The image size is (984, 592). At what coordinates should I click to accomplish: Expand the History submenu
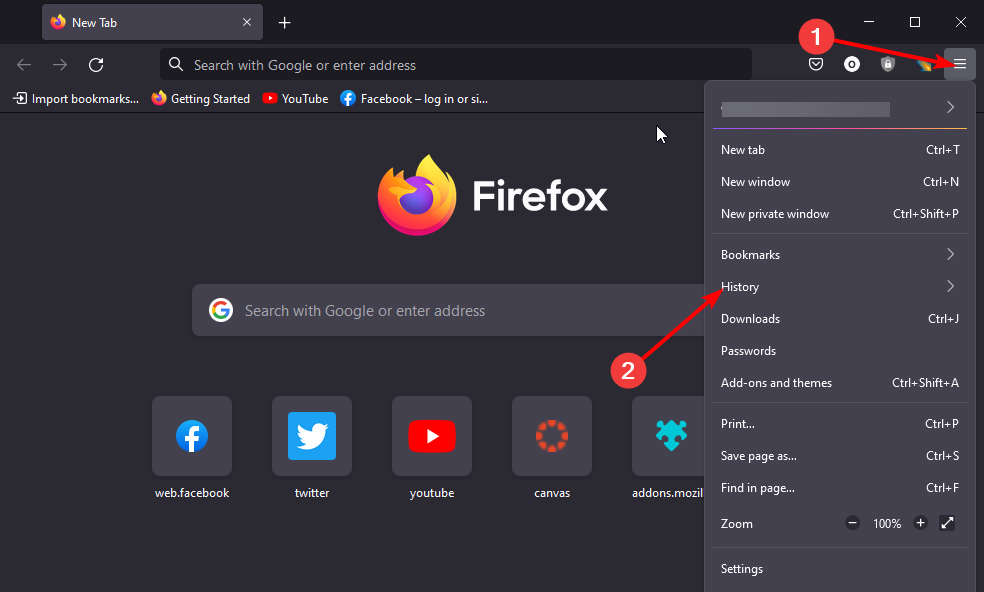(840, 286)
